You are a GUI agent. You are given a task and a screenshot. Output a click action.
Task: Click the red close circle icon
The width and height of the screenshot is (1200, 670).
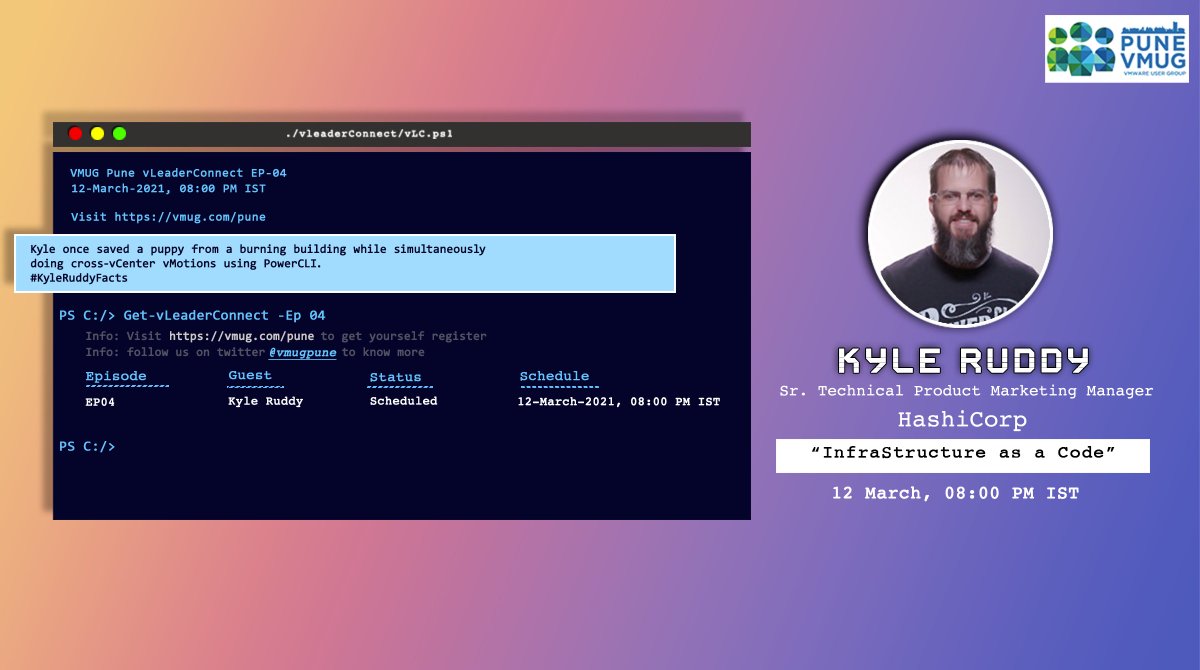coord(75,132)
